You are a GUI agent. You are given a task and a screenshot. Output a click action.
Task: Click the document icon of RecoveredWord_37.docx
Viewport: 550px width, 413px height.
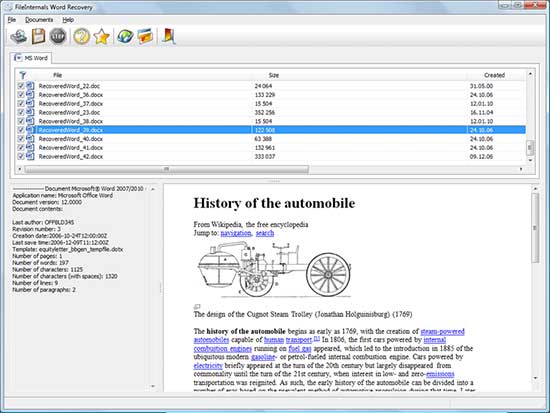[x=30, y=103]
